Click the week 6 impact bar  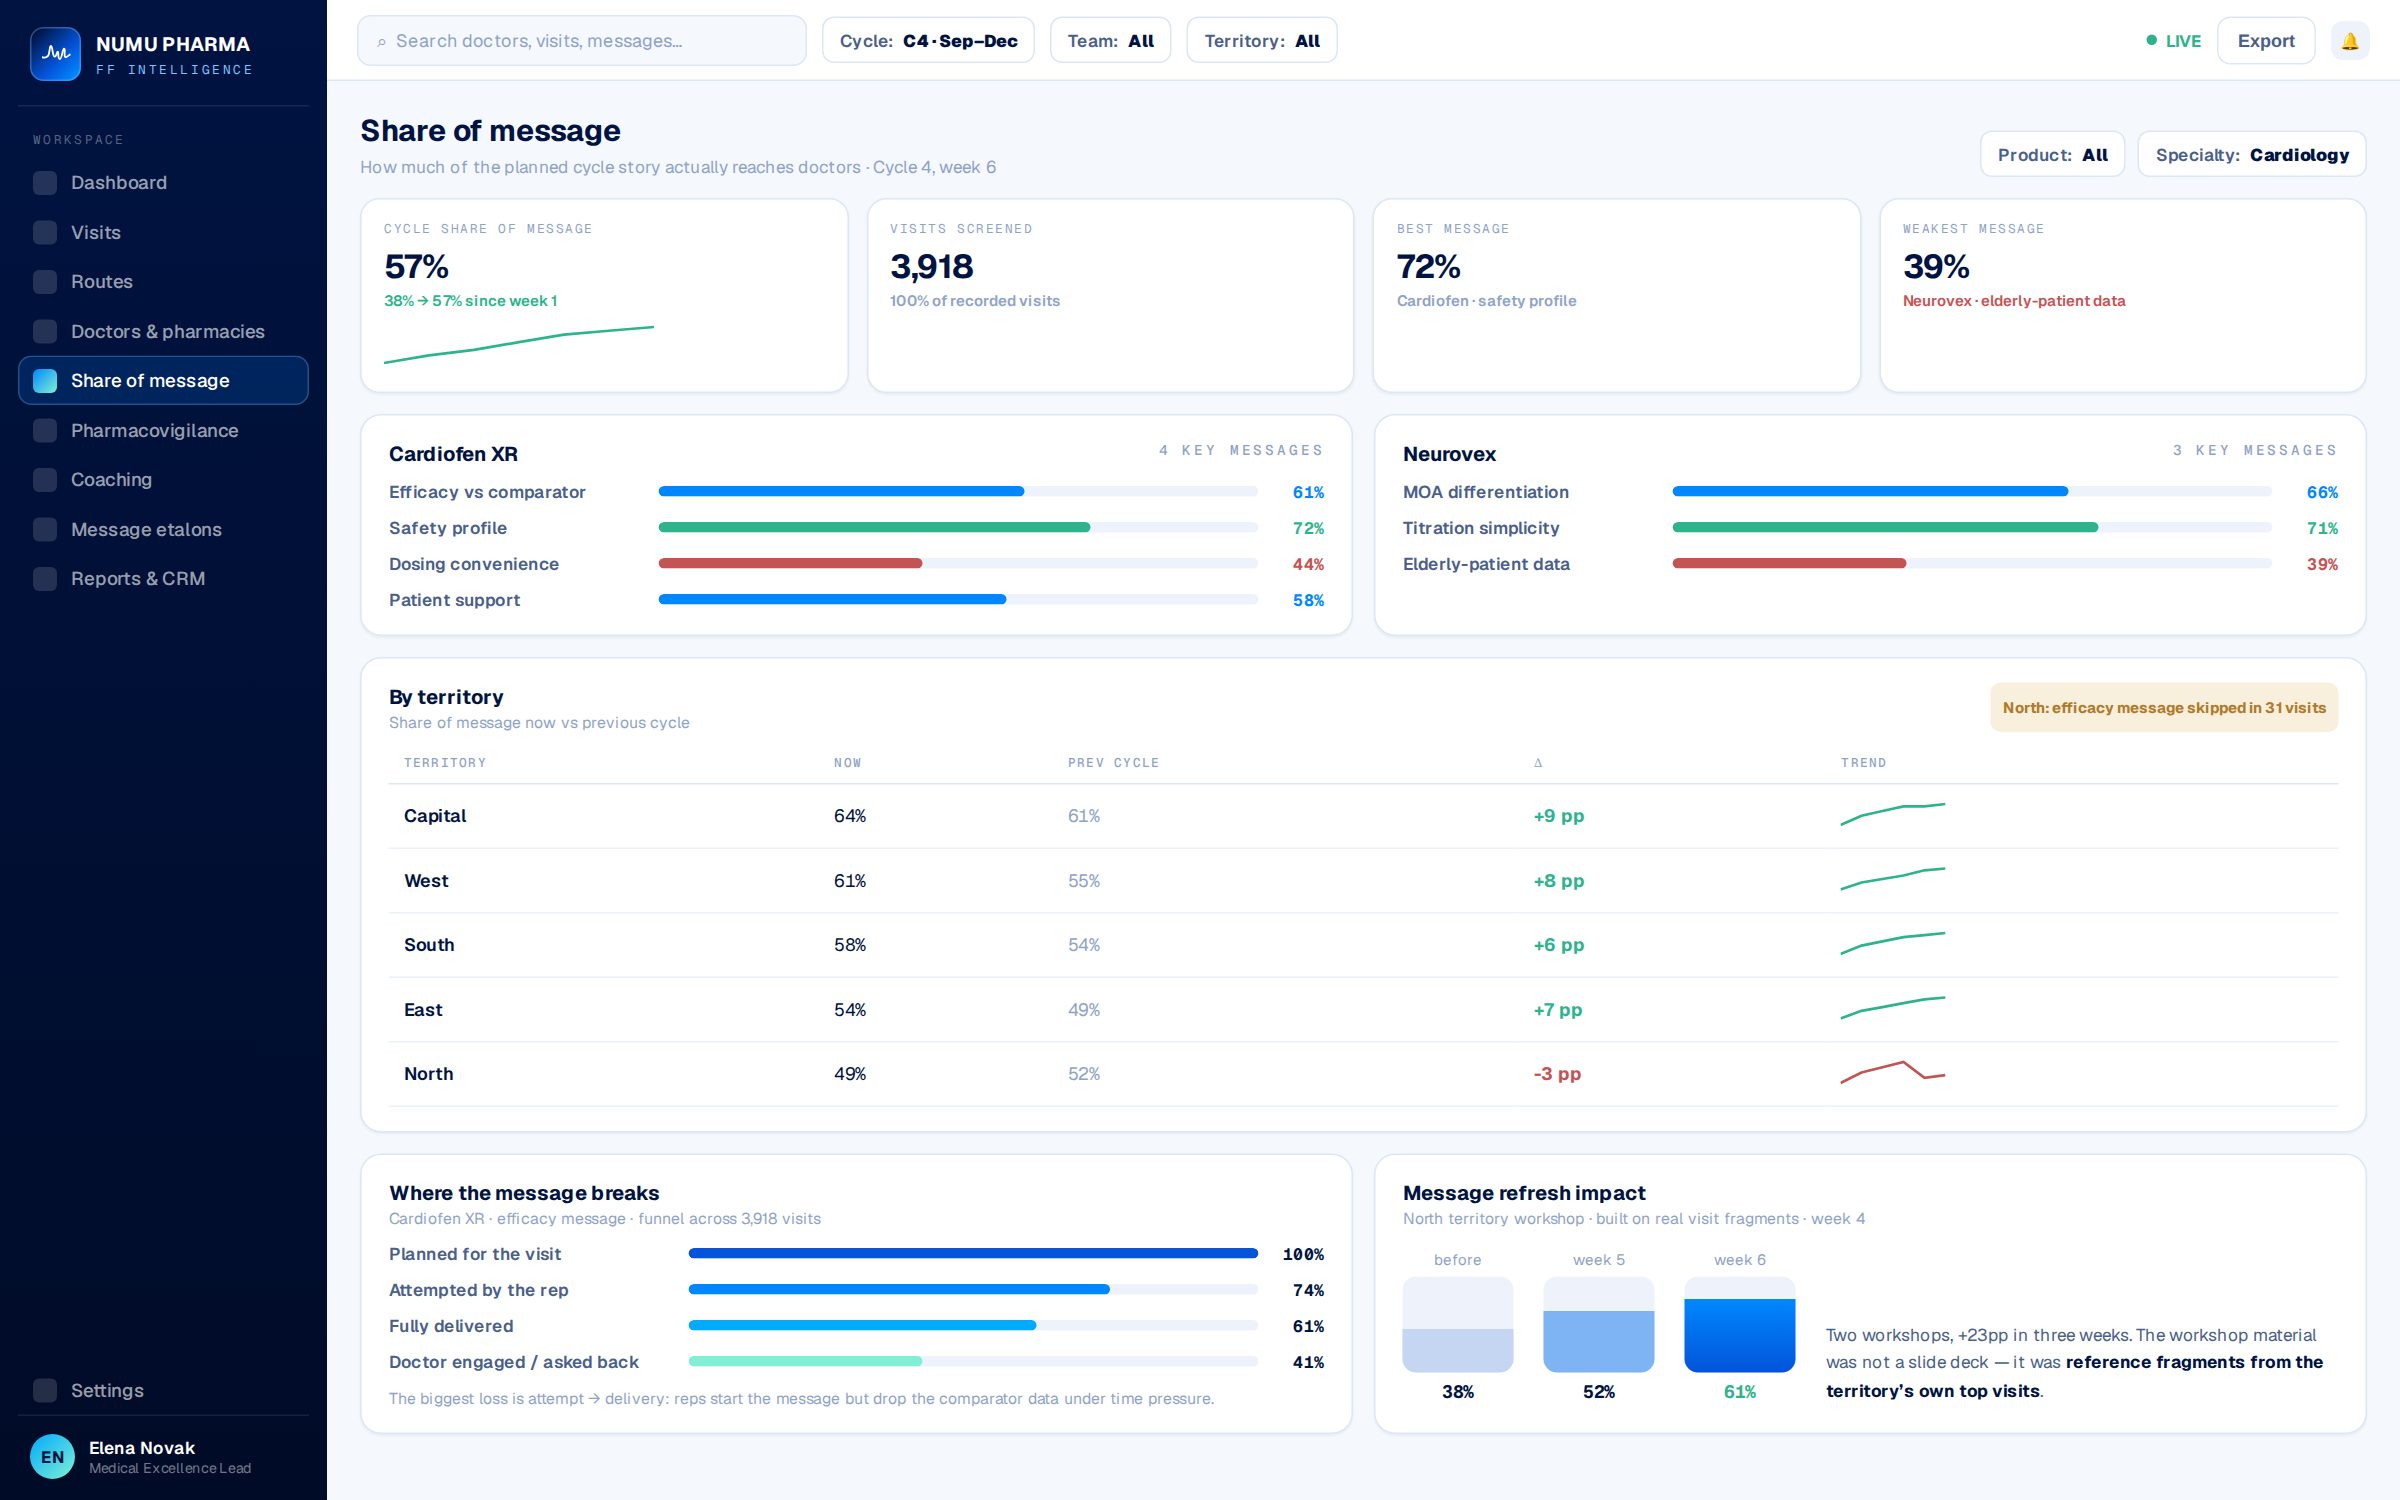[1740, 1324]
